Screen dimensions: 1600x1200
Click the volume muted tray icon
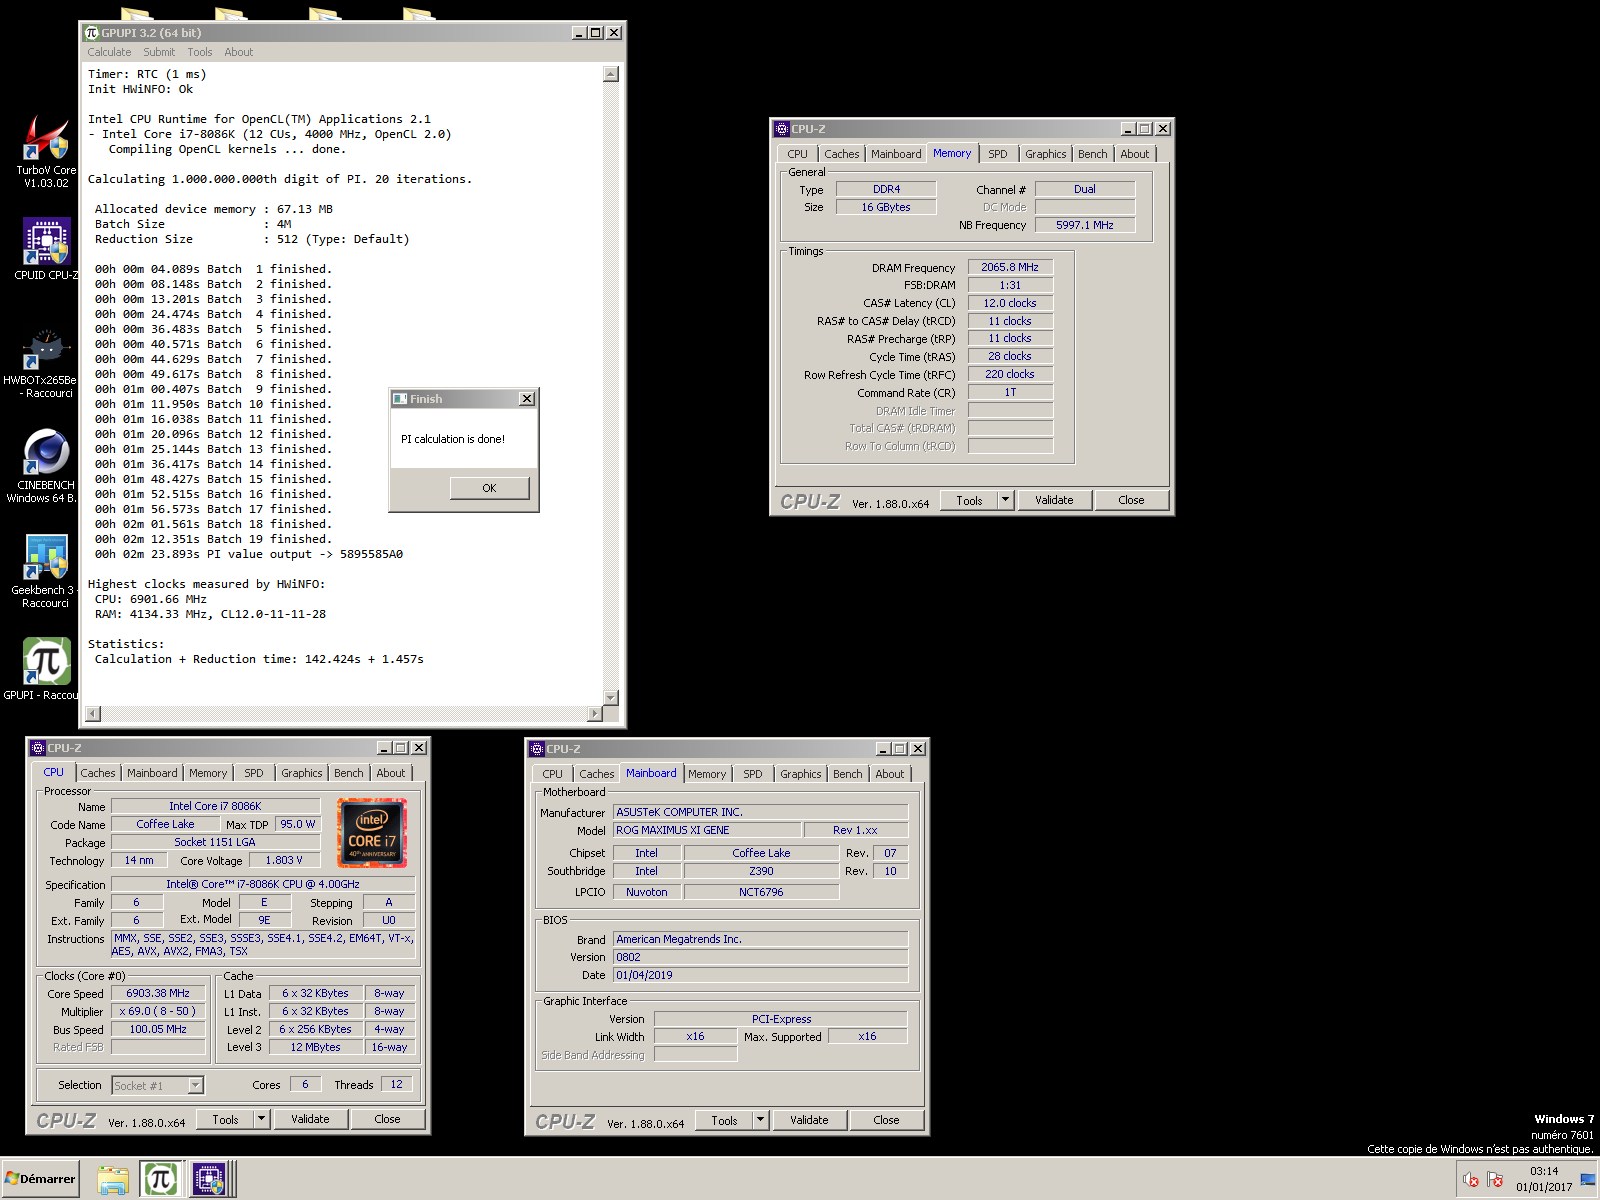(1470, 1180)
